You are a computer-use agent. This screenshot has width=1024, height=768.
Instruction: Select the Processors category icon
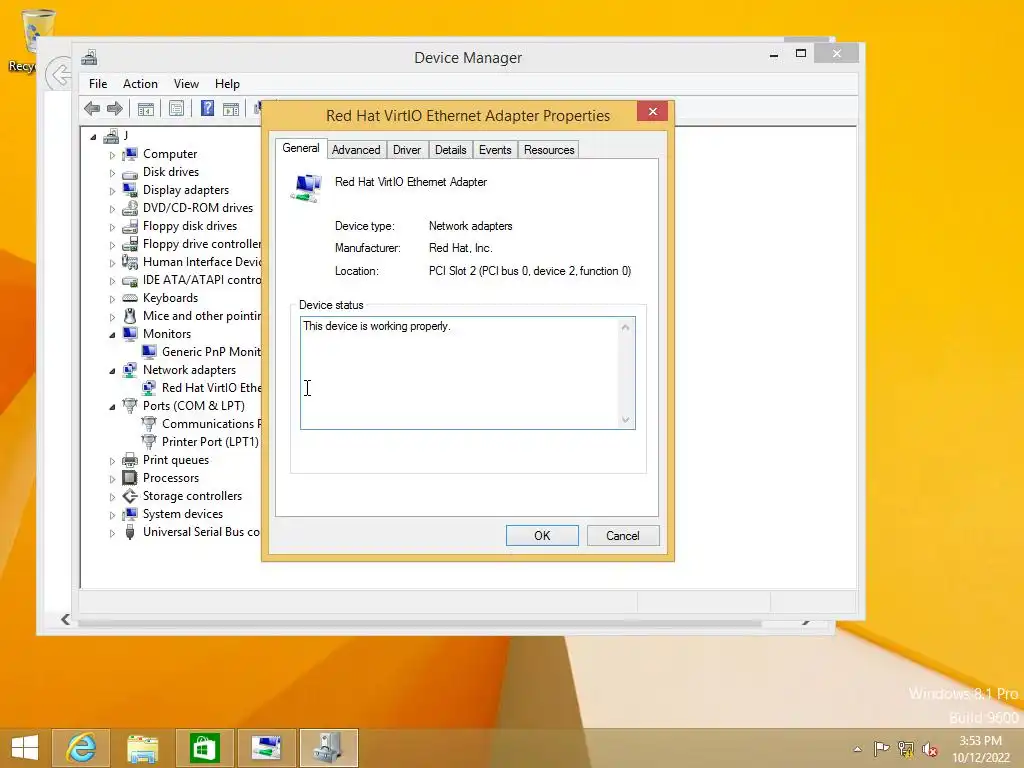[x=130, y=478]
